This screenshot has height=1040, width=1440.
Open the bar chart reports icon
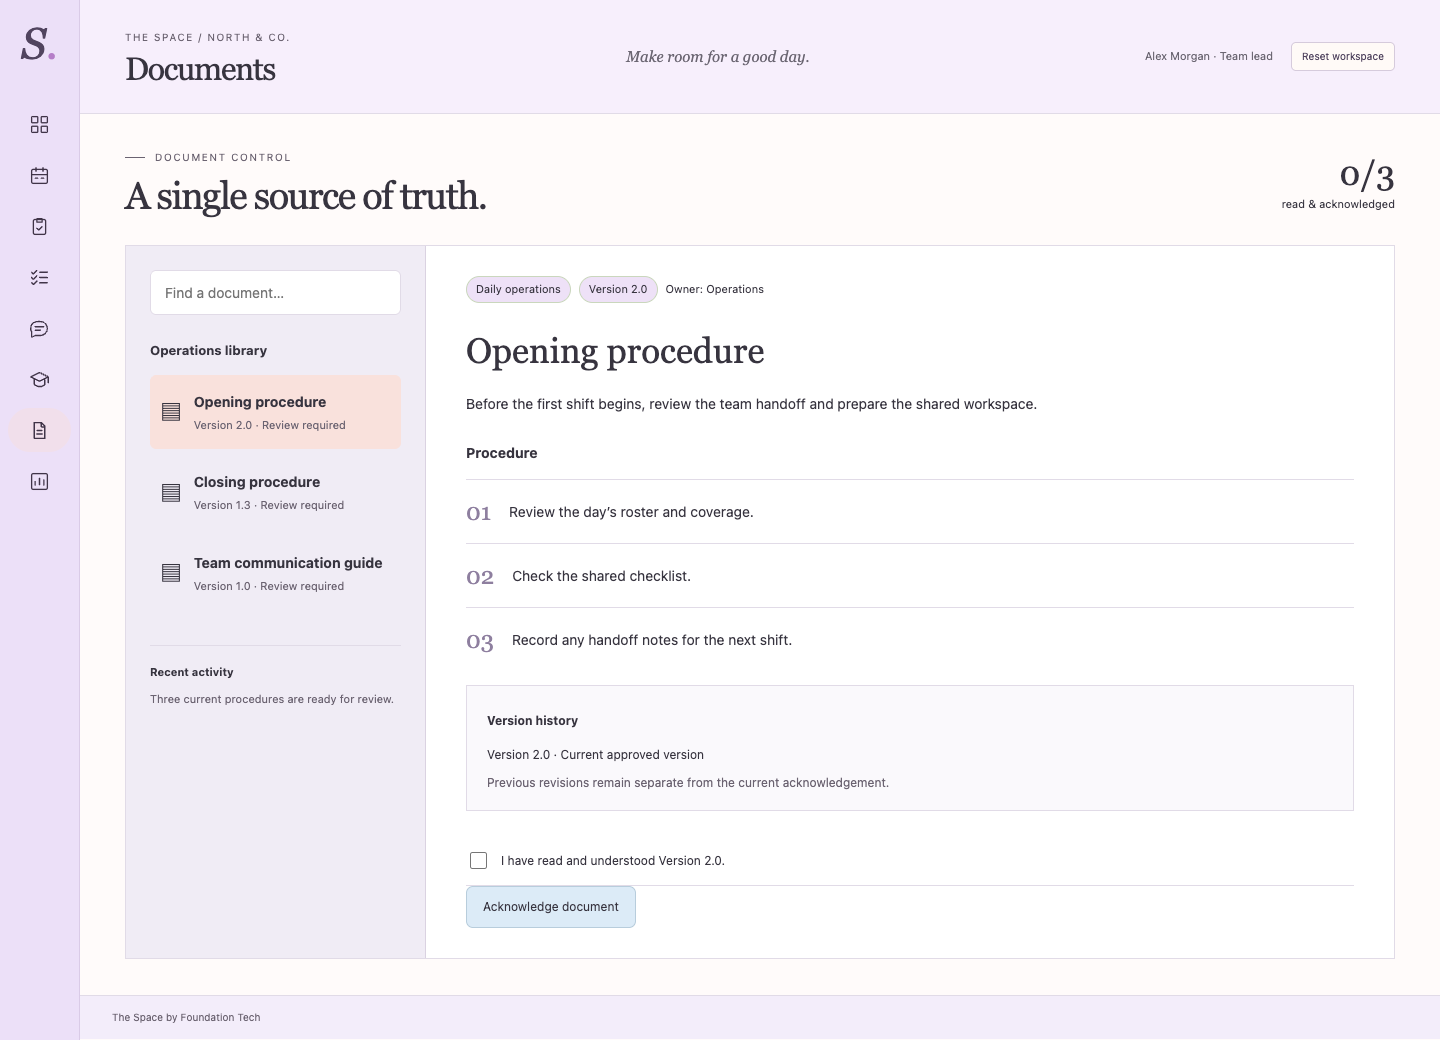tap(39, 482)
